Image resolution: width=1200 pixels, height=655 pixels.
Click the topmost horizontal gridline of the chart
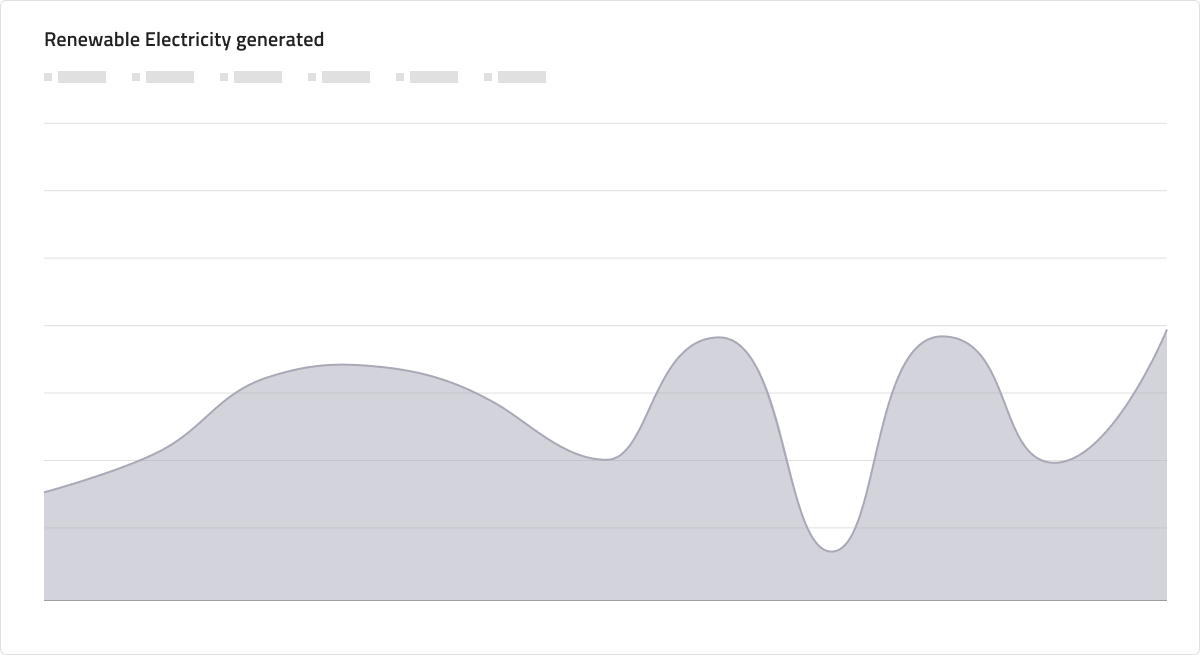pyautogui.click(x=605, y=123)
